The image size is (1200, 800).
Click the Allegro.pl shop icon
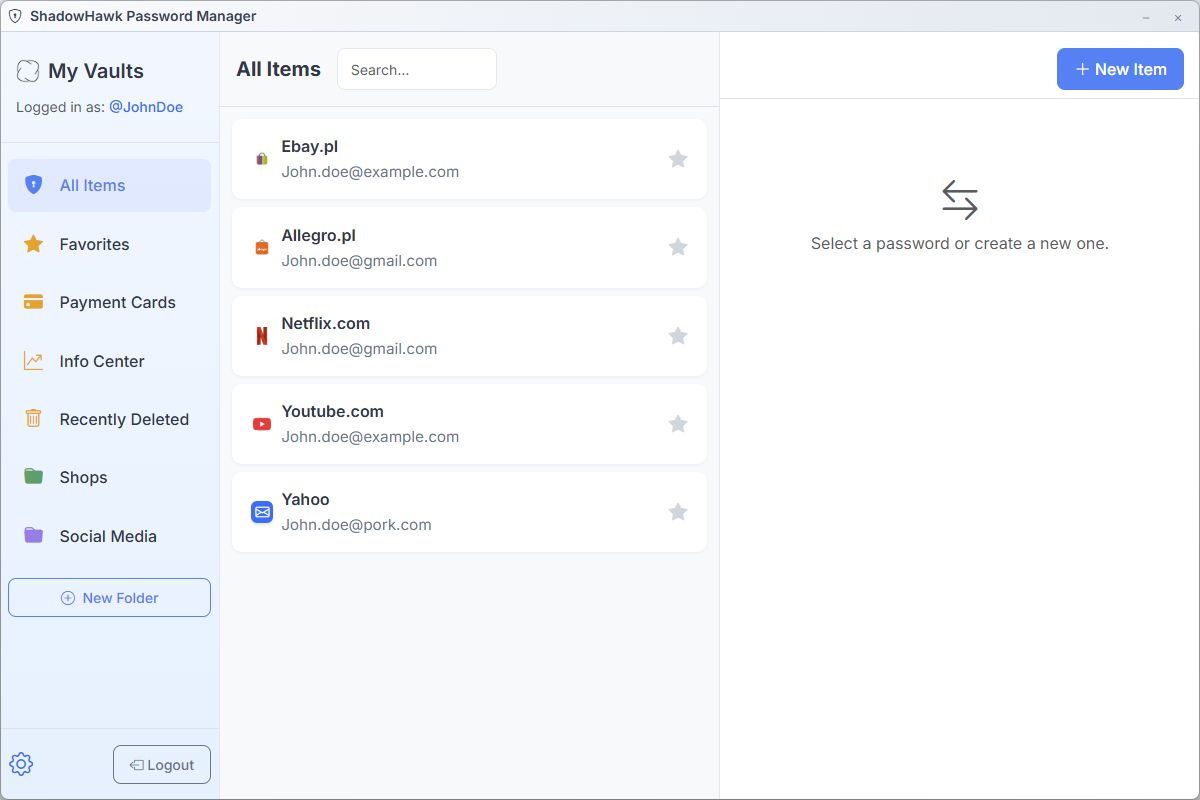pyautogui.click(x=261, y=247)
